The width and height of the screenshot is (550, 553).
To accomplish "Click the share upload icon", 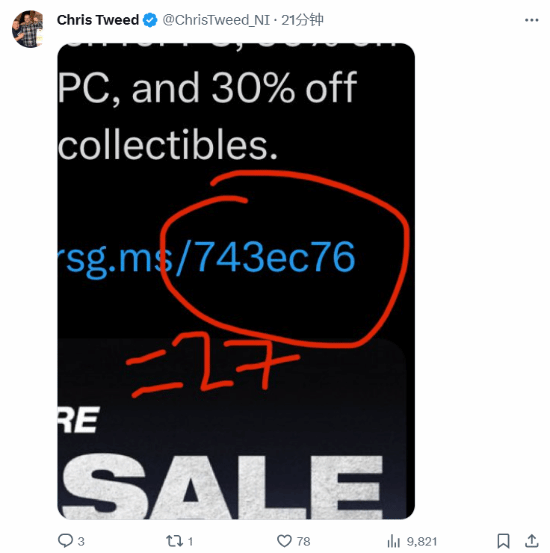I will pyautogui.click(x=532, y=541).
